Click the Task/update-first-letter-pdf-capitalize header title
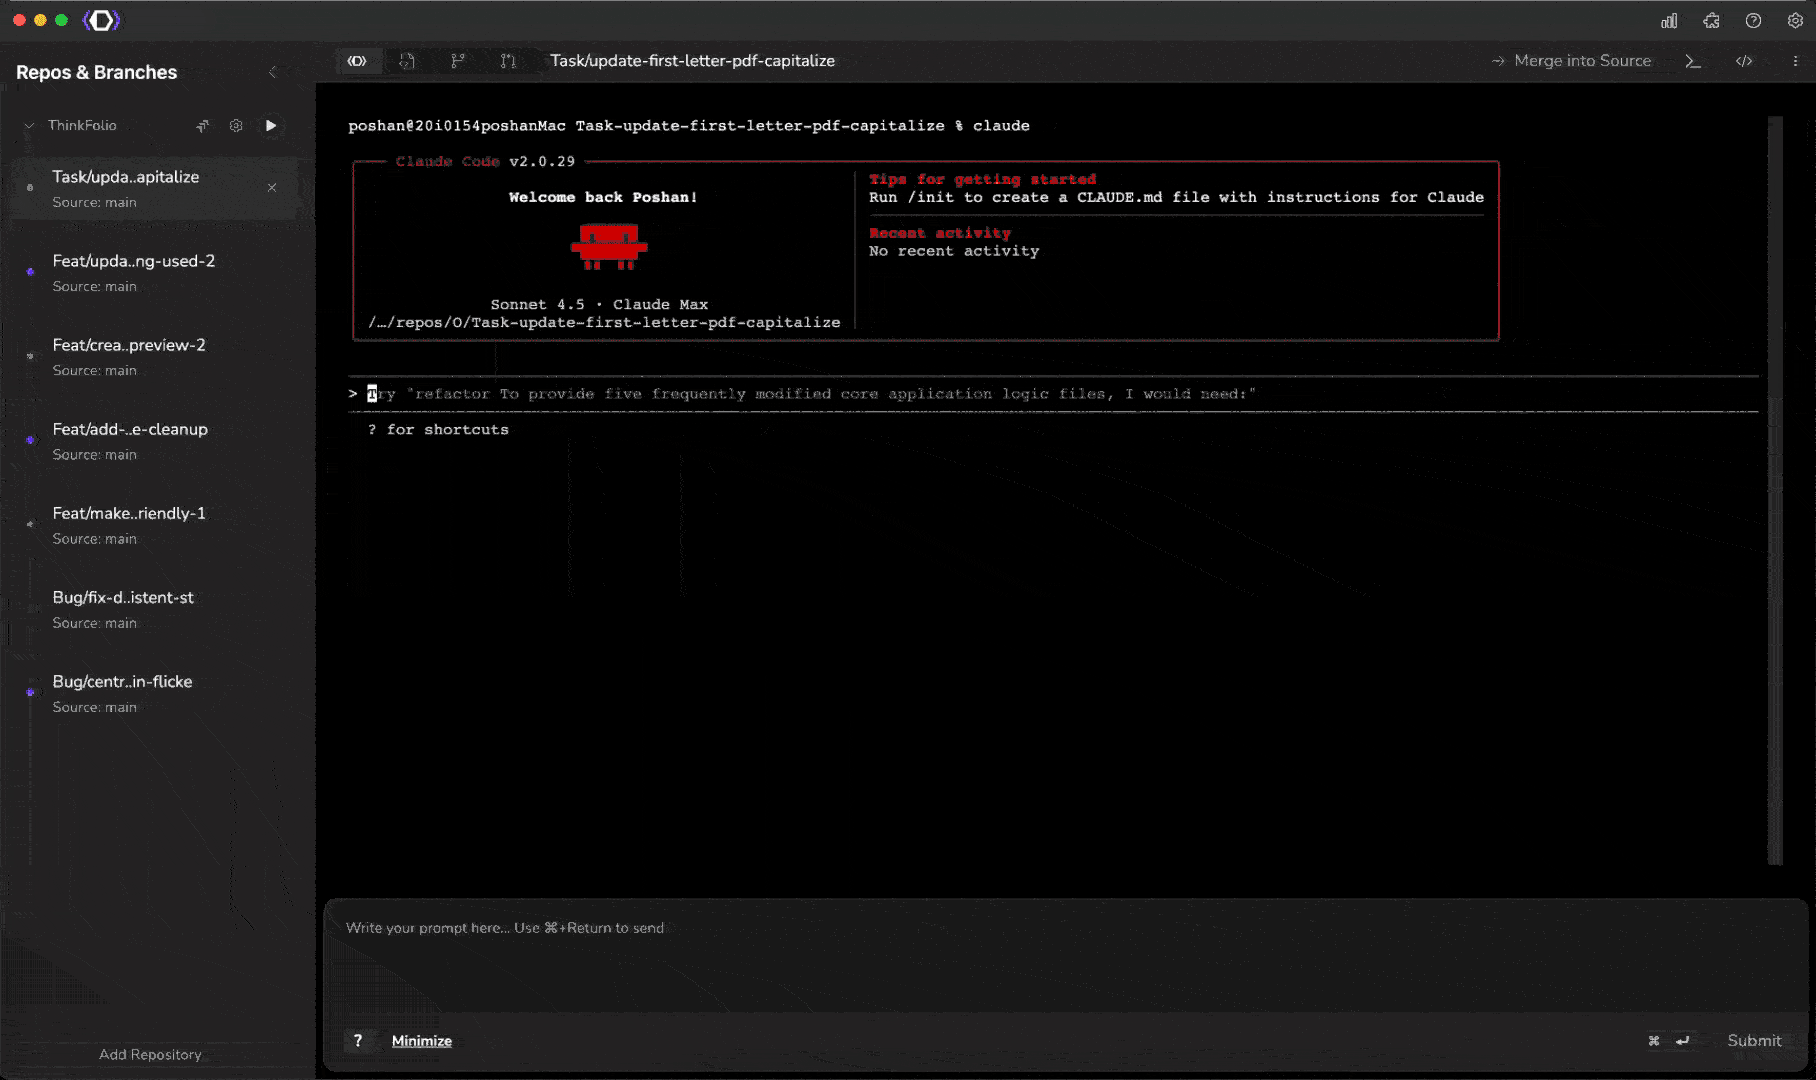This screenshot has height=1080, width=1816. point(692,61)
